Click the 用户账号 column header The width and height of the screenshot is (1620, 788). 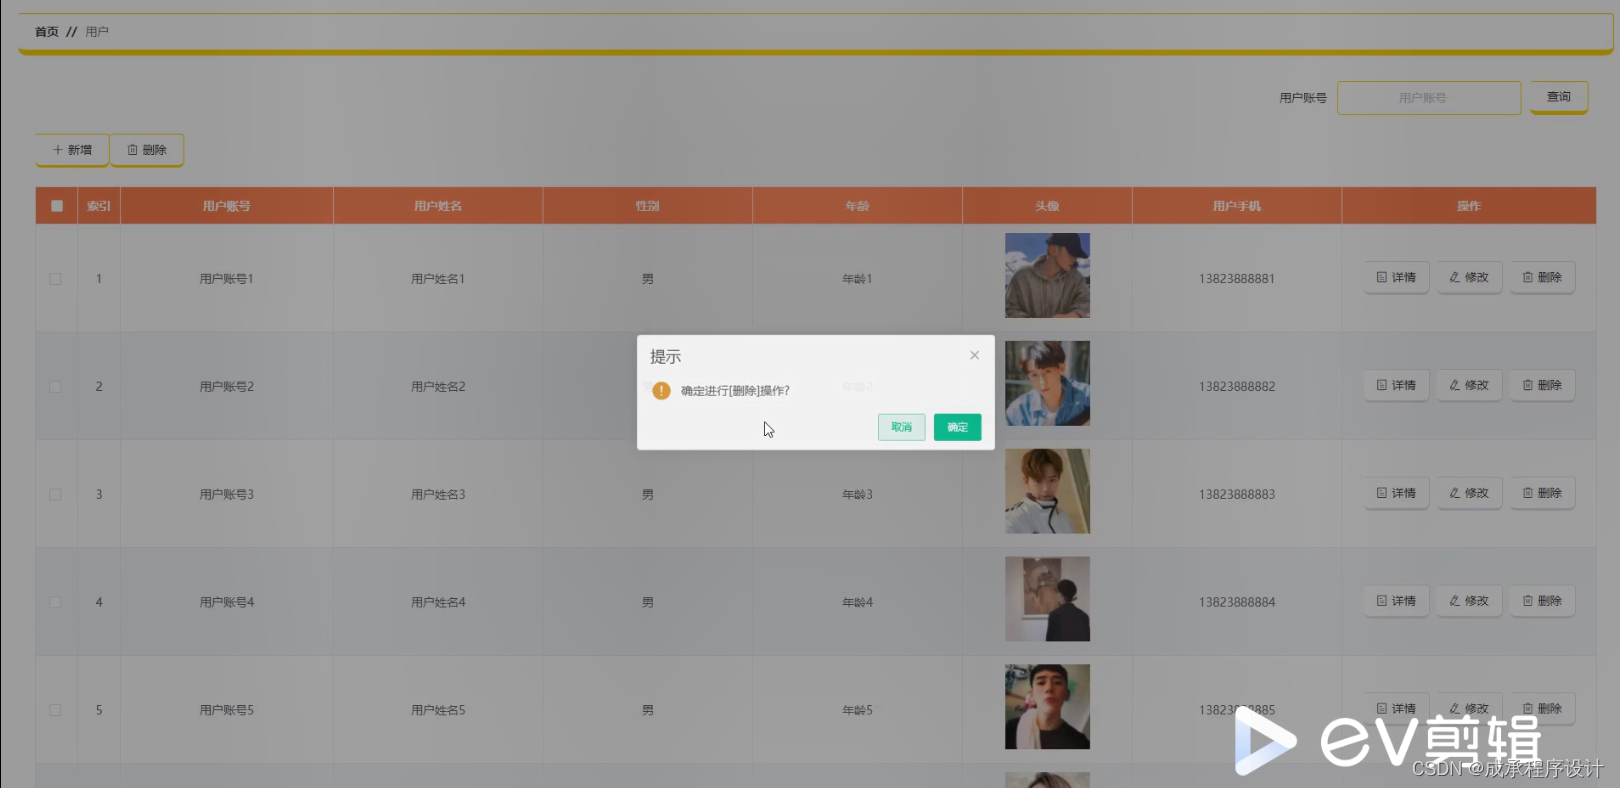coord(227,206)
